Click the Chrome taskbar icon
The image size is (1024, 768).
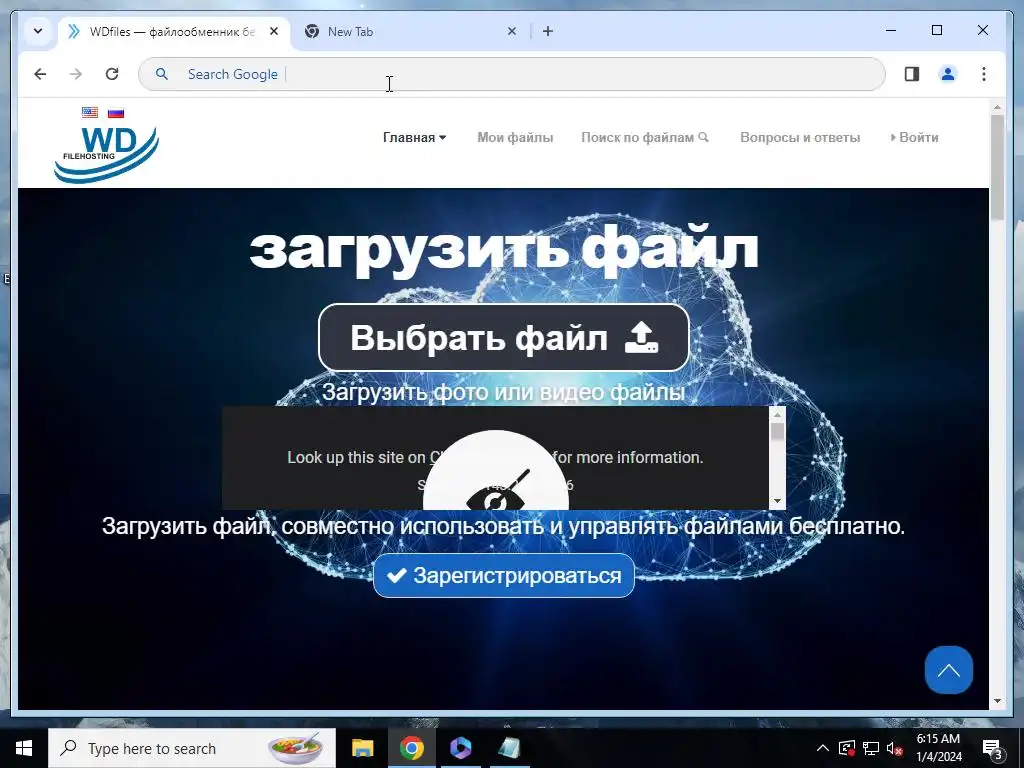(411, 748)
